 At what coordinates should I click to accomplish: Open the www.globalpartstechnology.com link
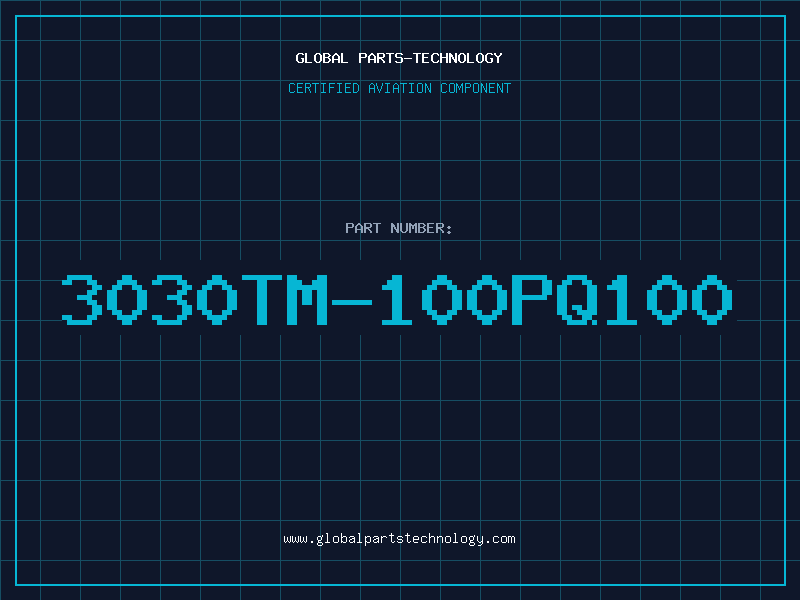point(399,539)
